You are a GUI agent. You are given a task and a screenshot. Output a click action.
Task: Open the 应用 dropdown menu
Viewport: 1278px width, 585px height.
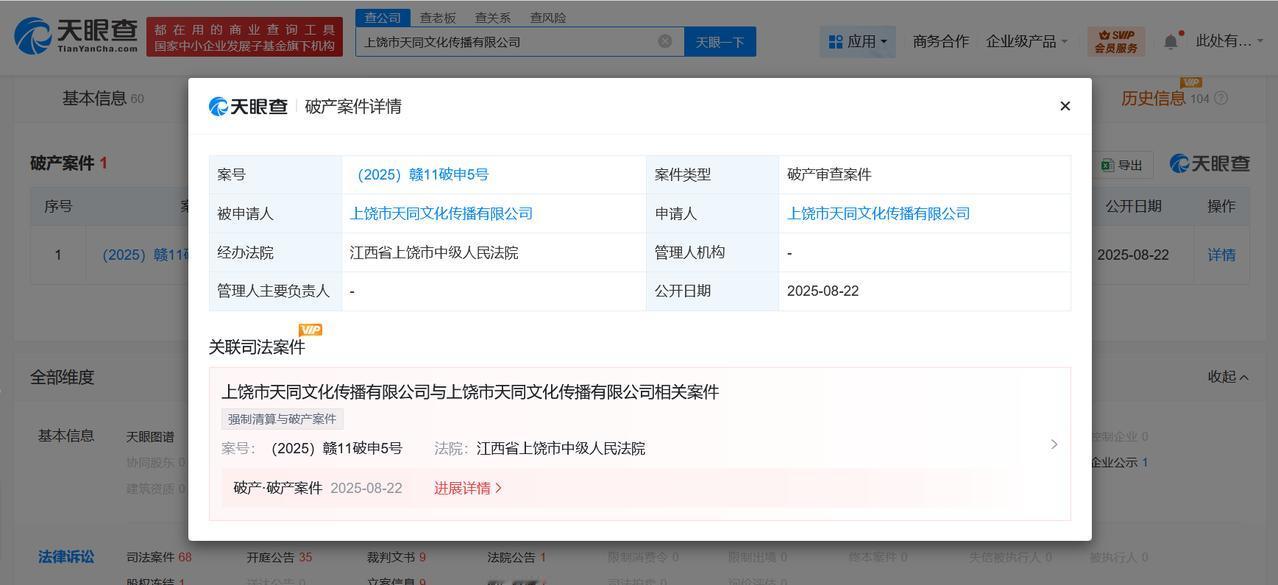point(858,42)
